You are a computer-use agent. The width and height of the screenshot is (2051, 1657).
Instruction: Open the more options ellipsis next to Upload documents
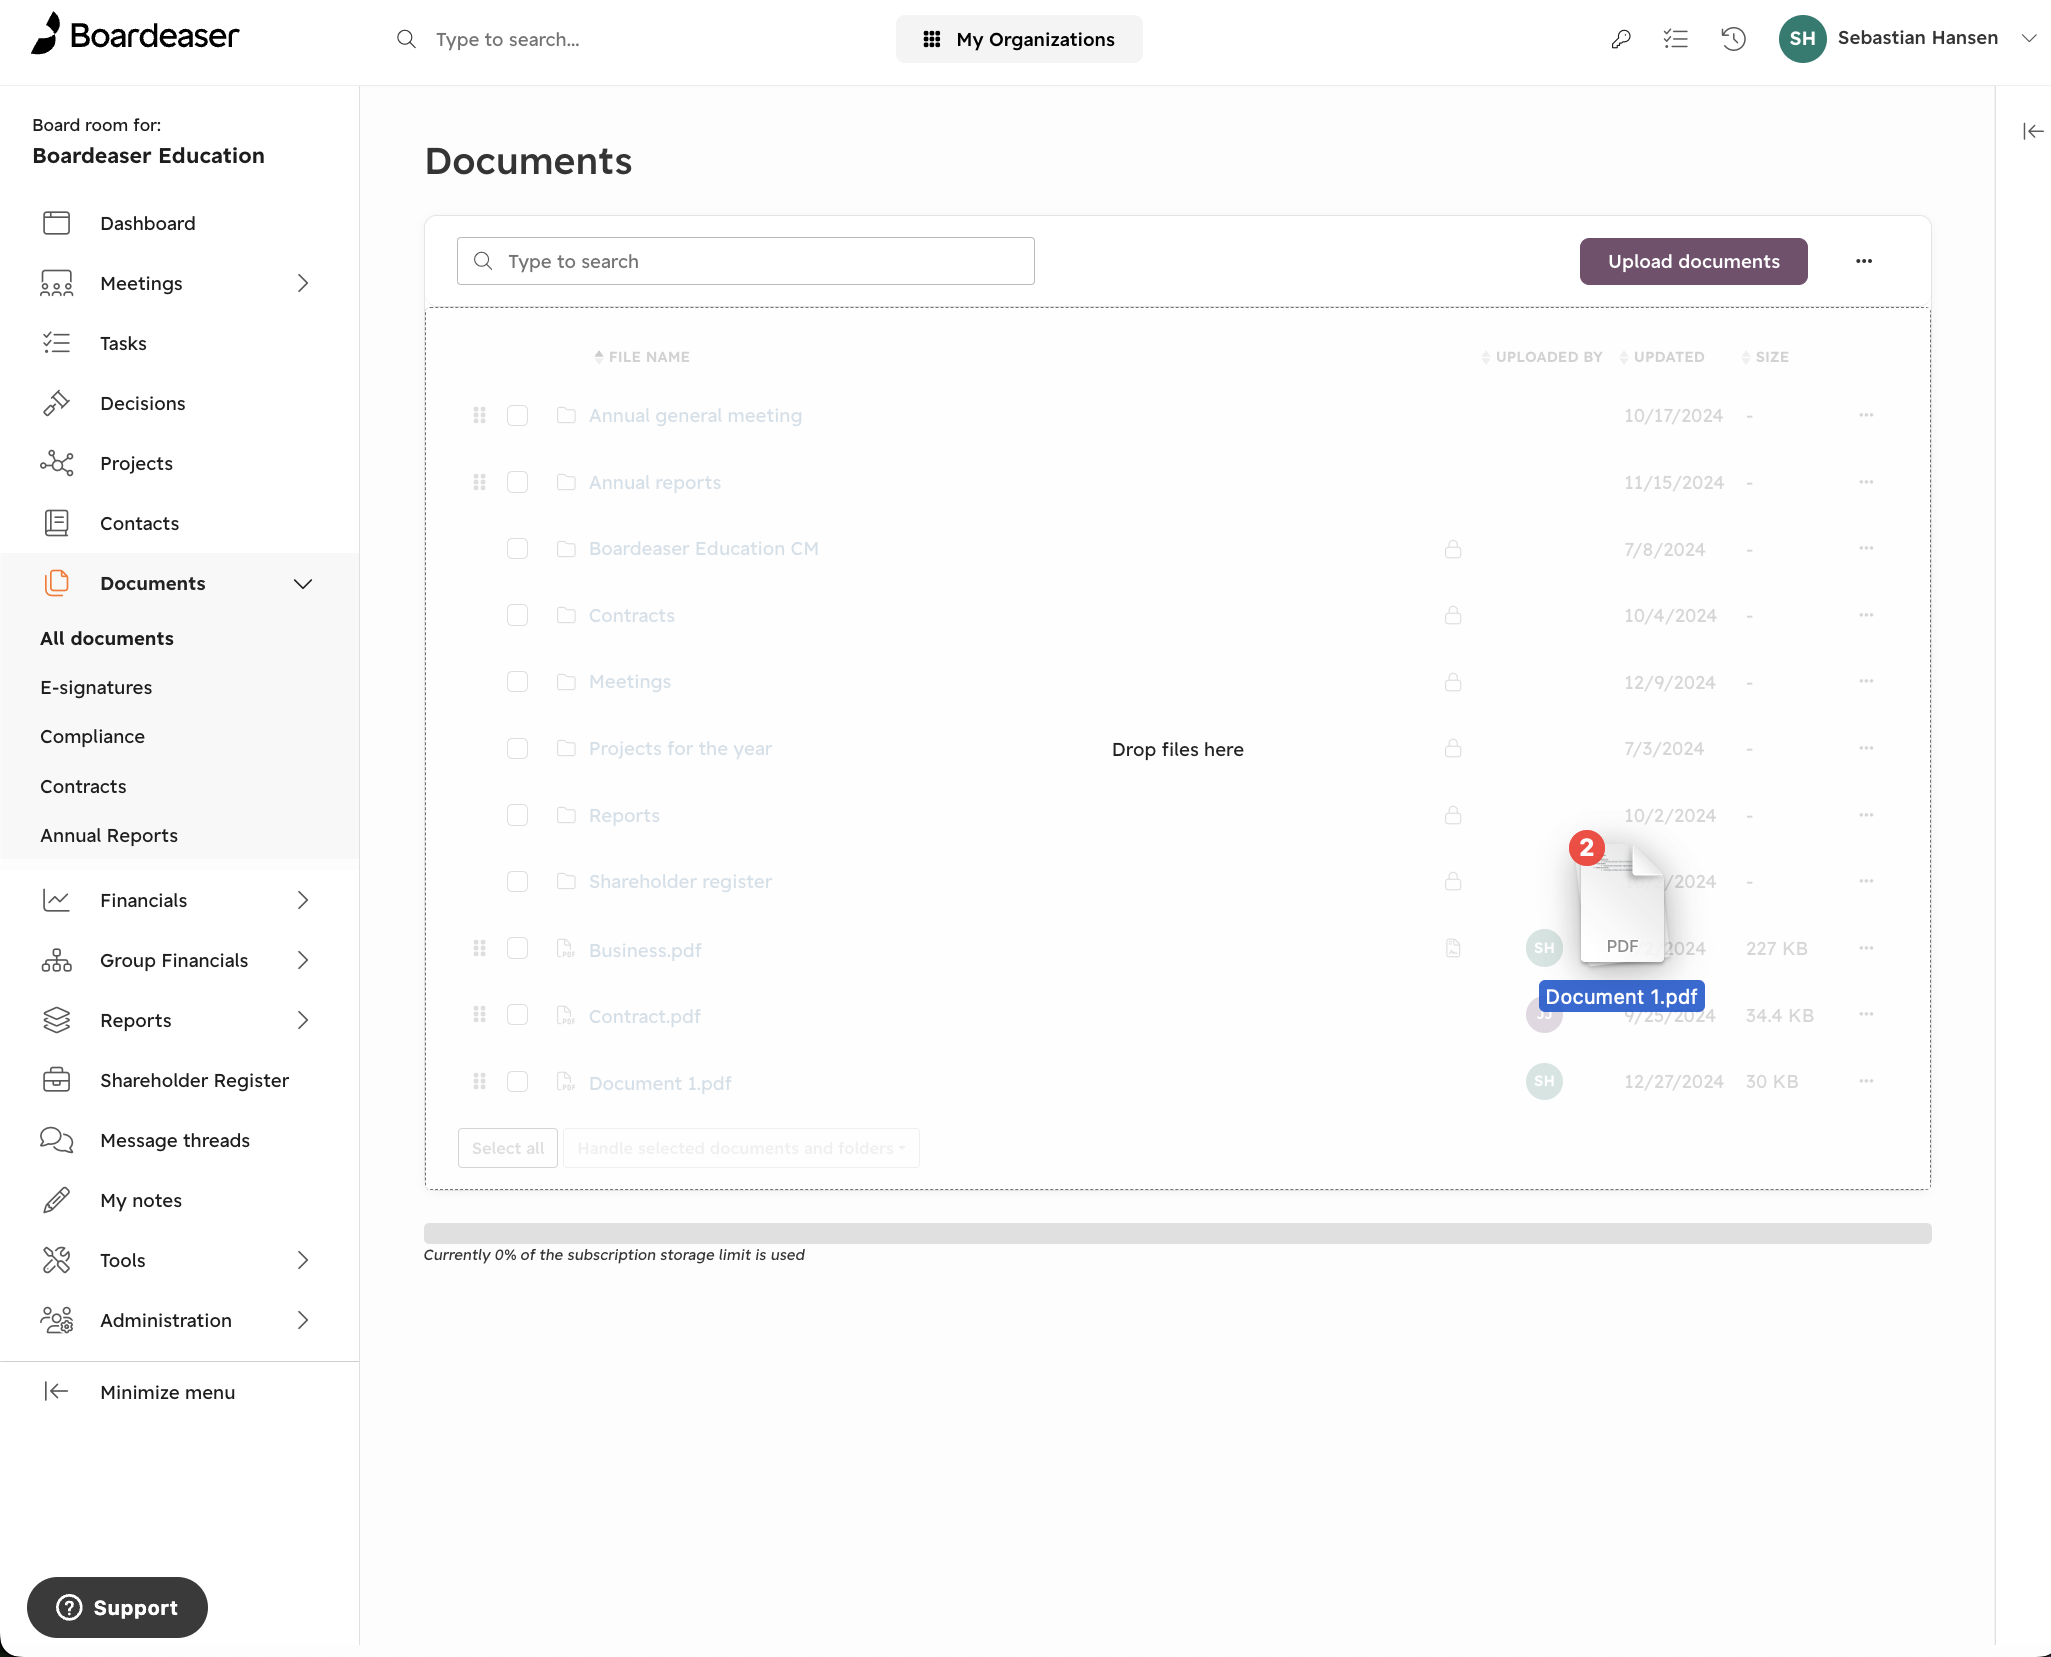[x=1864, y=261]
